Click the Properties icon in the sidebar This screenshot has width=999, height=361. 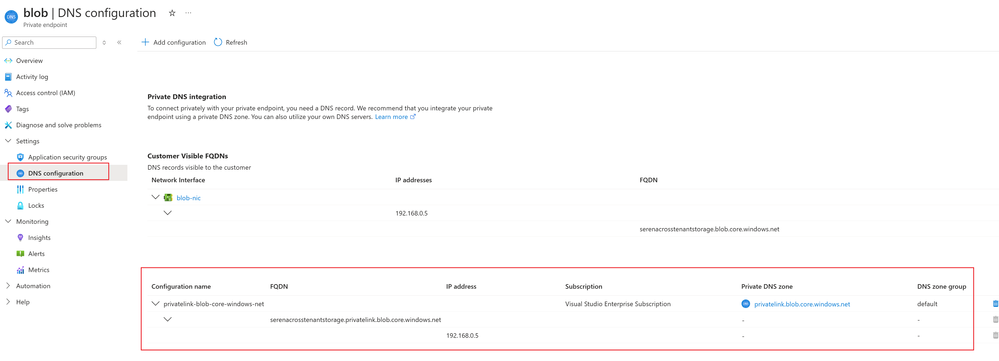pos(20,189)
